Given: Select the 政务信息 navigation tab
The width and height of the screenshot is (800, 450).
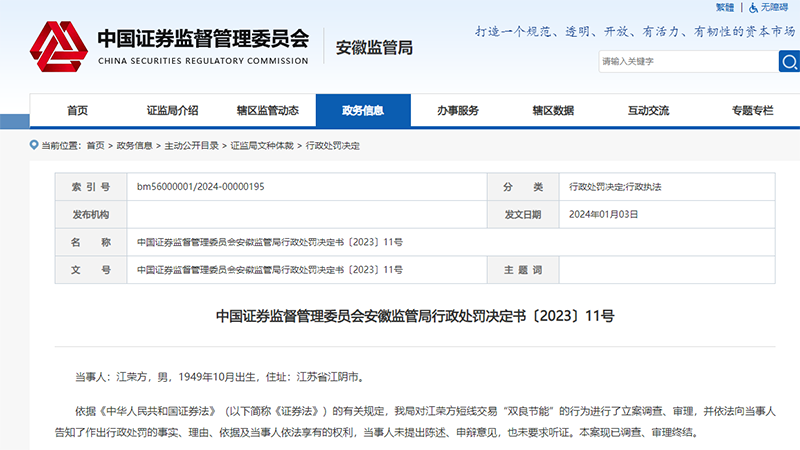Looking at the screenshot, I should (363, 110).
